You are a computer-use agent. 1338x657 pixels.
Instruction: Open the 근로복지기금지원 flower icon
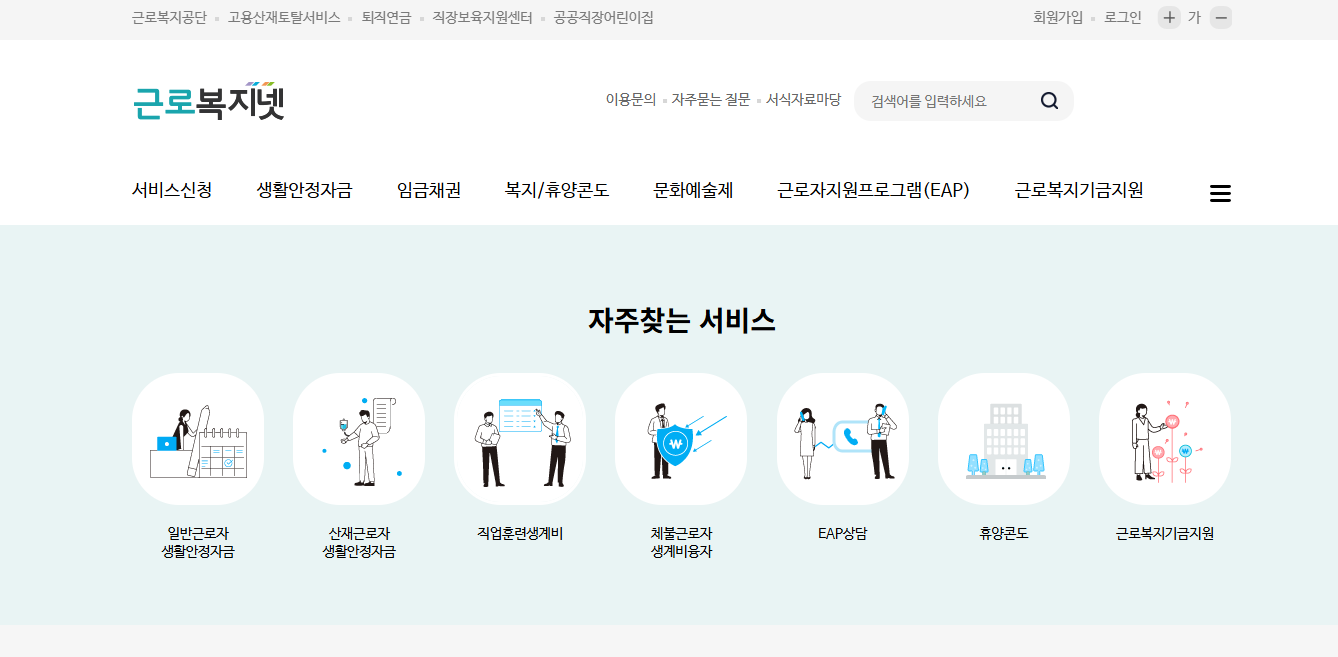(1165, 438)
